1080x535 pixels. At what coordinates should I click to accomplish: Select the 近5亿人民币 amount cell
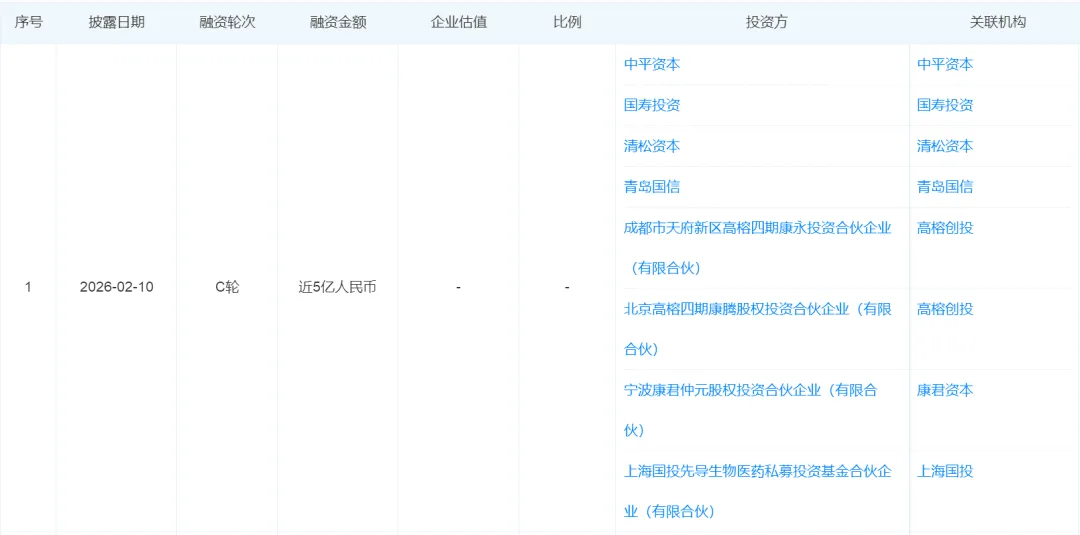coord(338,288)
